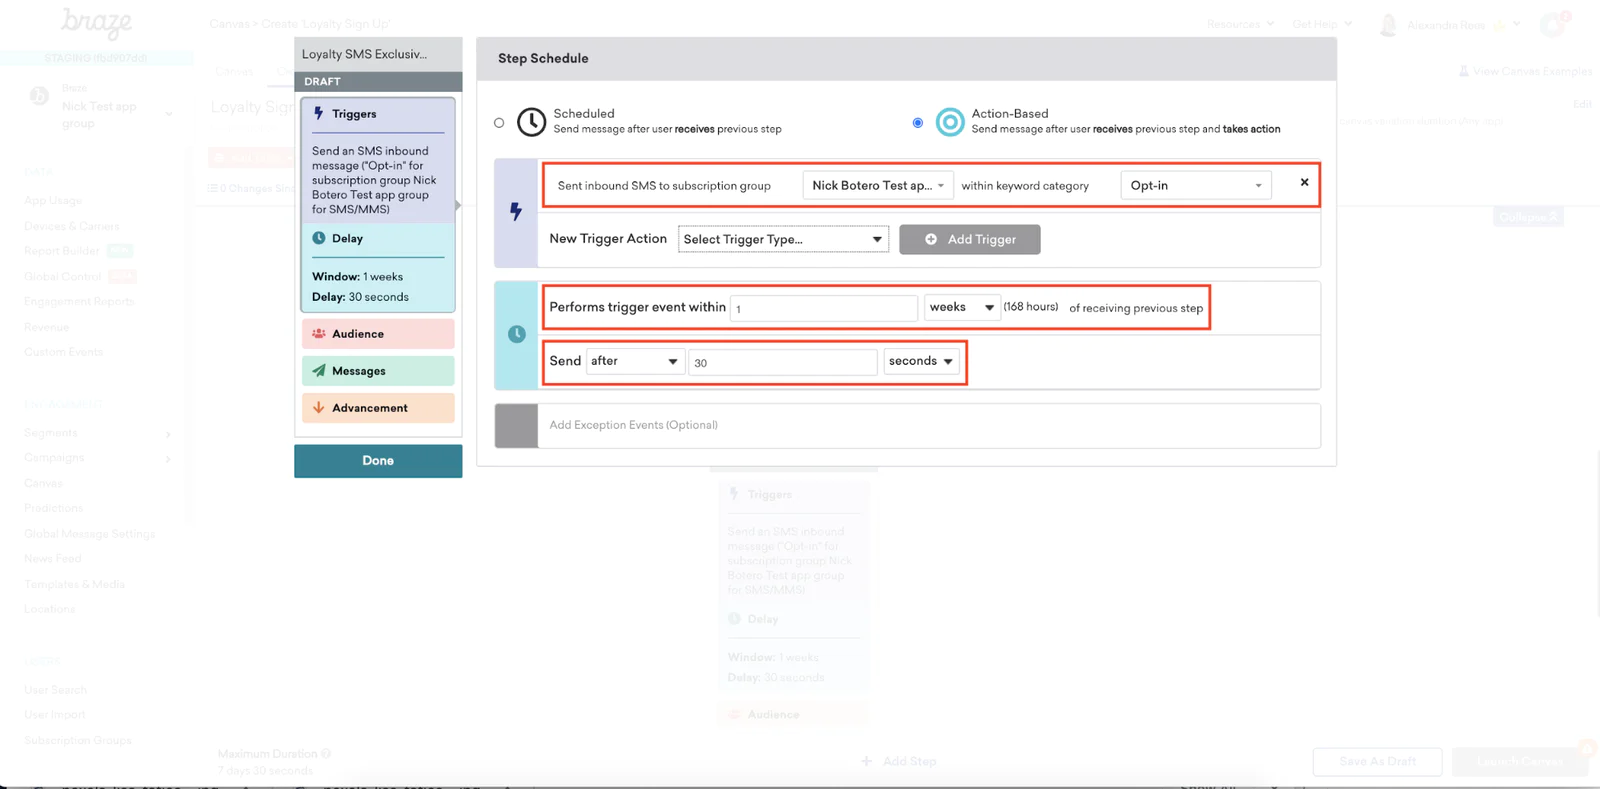Open the Nick Botero Test app subscription group dropdown
Screen dimensions: 1600x789
click(x=878, y=185)
